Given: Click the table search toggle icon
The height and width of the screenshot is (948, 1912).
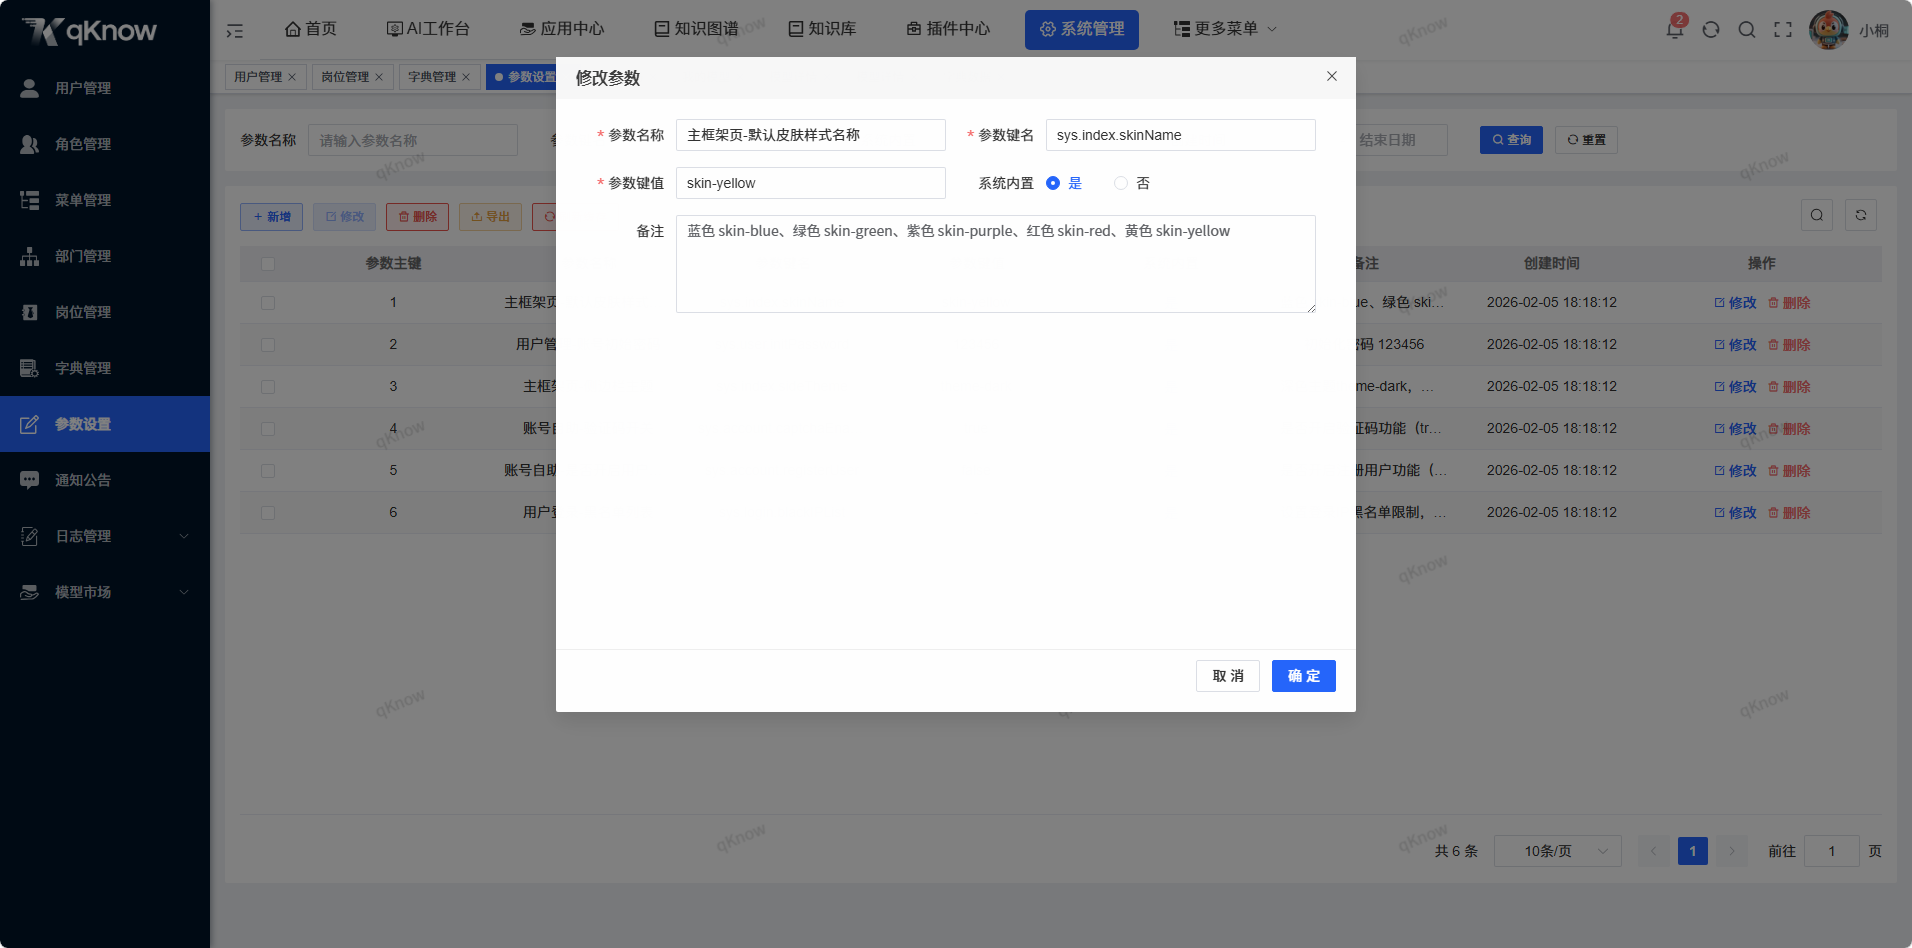Looking at the screenshot, I should (1817, 215).
